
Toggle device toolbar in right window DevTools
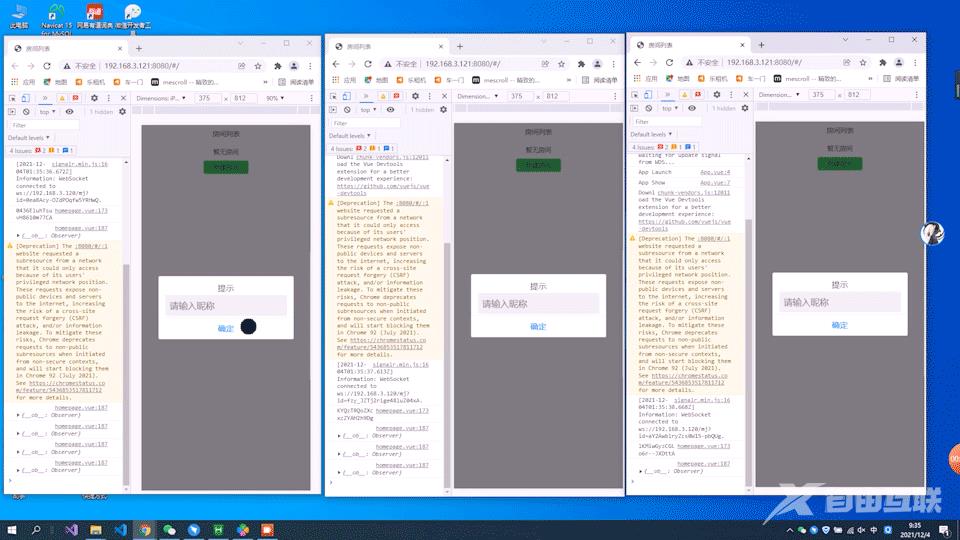coord(648,95)
